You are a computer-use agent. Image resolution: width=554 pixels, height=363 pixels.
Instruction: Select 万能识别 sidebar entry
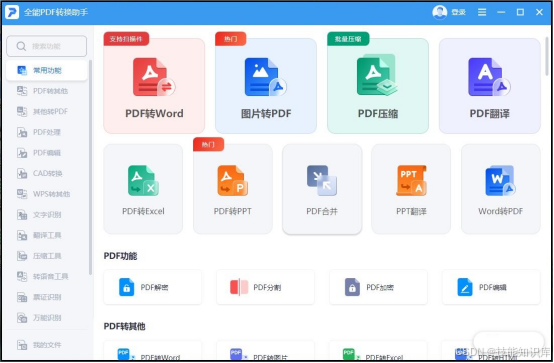47,317
